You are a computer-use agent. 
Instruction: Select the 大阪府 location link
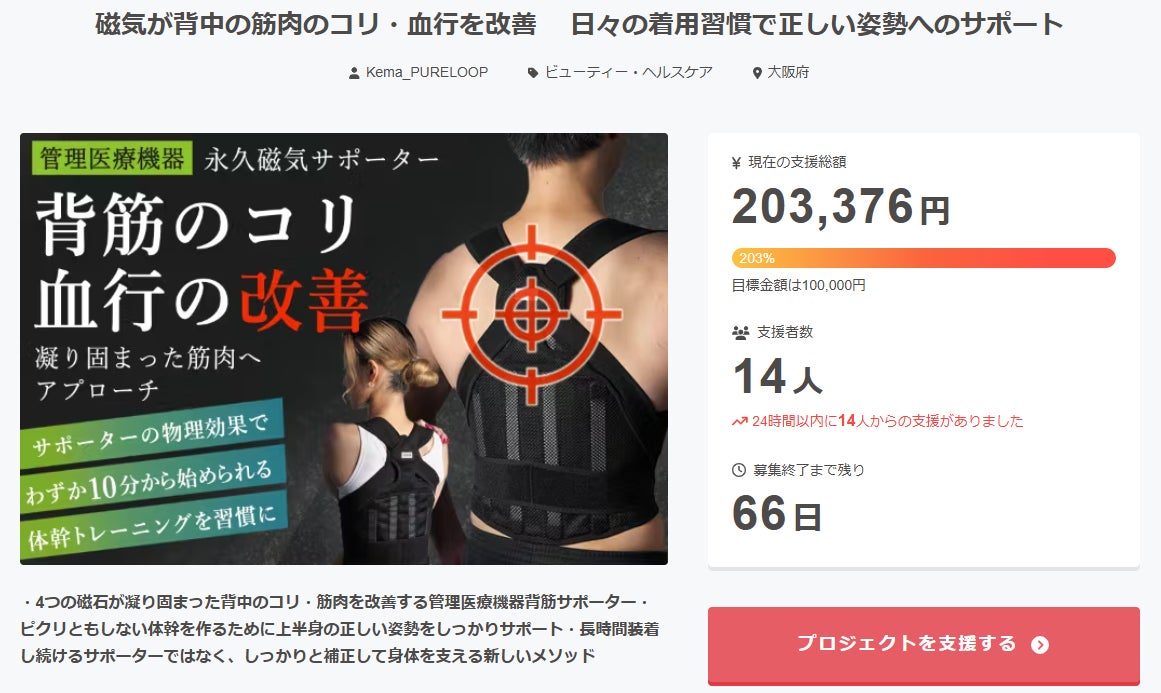coord(788,73)
